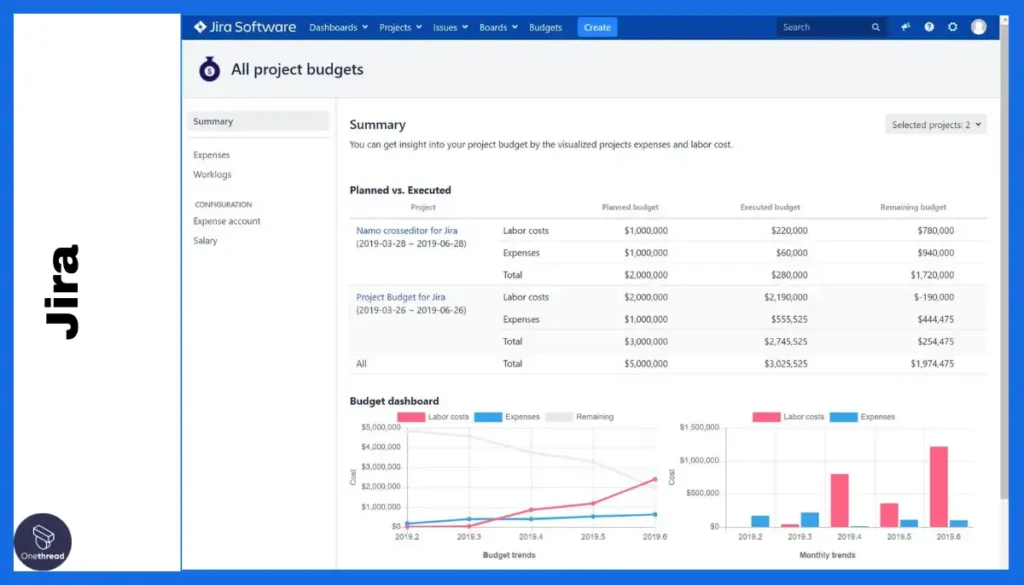Toggle Labor costs legend in Budget trends chart
The image size is (1024, 585).
tap(433, 417)
